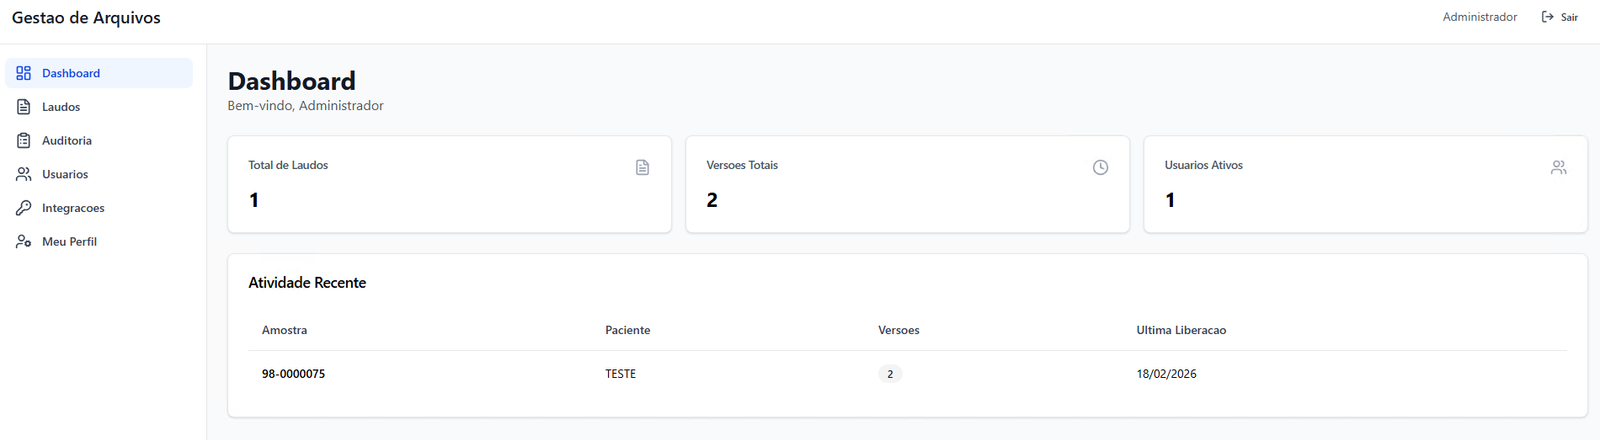Click the users icon on Usuarios Ativos card
This screenshot has width=1600, height=440.
(1558, 168)
